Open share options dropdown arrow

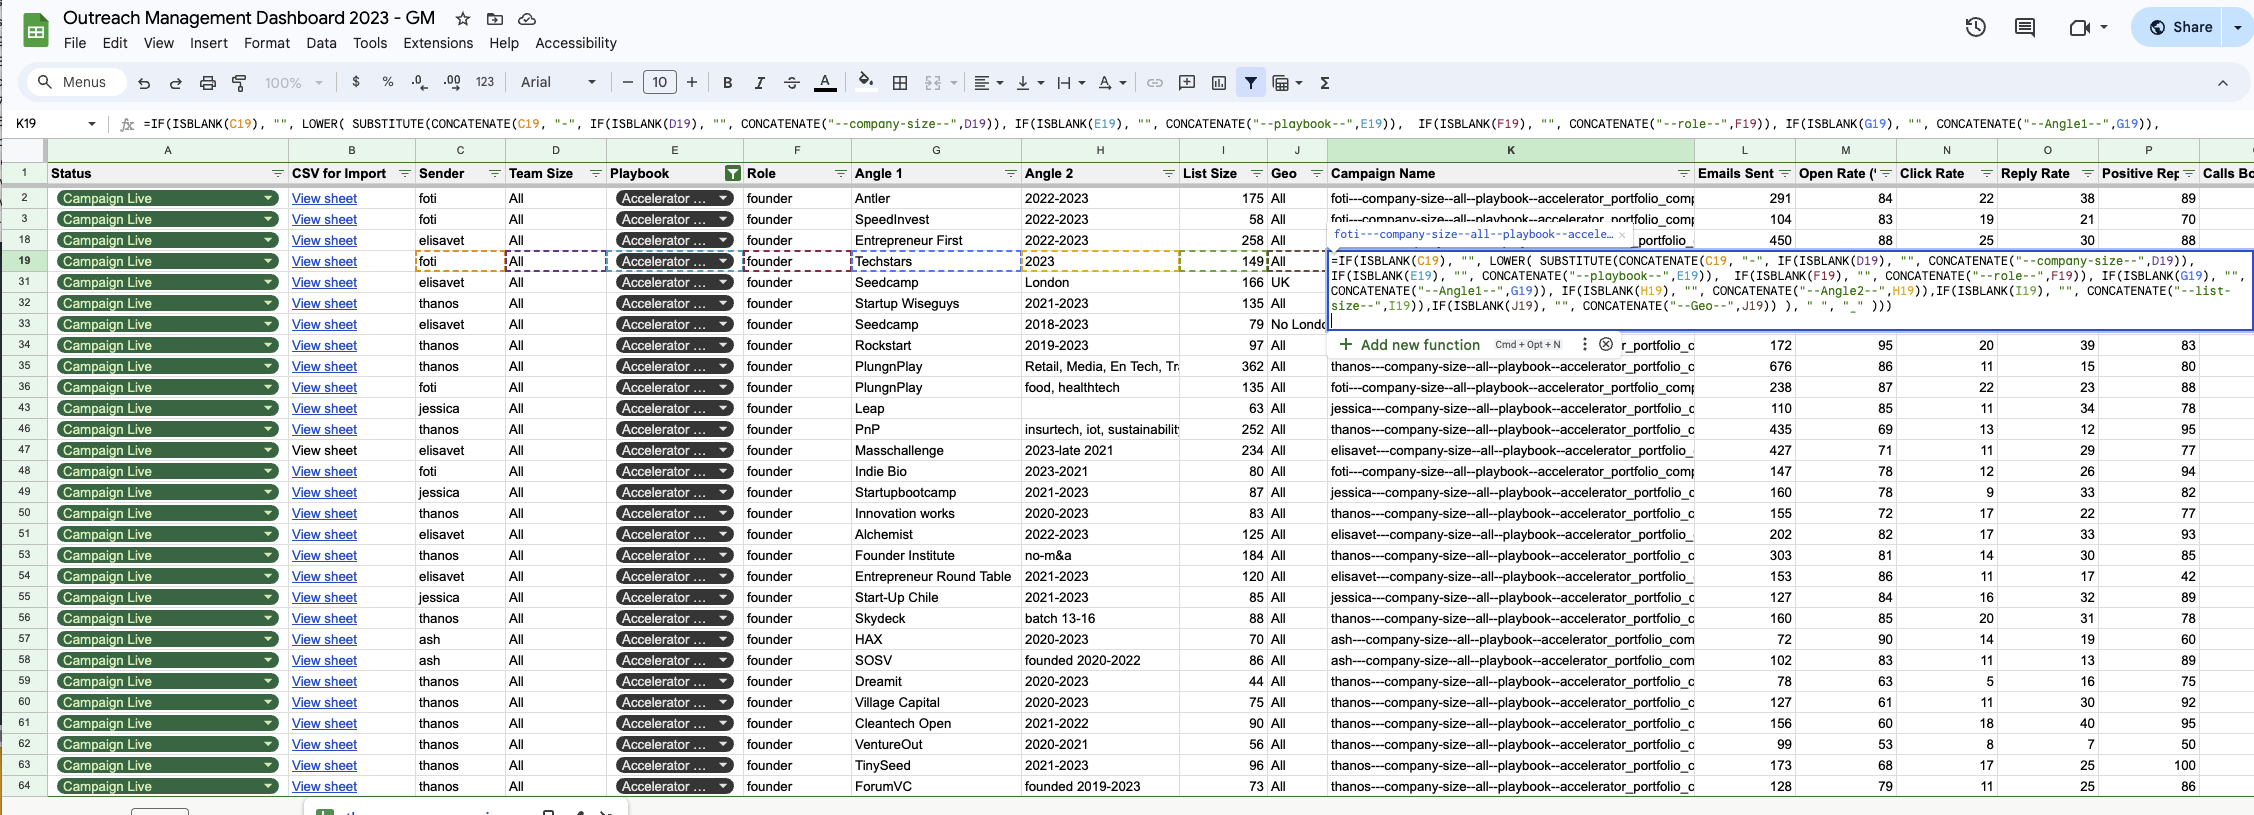coord(2238,27)
